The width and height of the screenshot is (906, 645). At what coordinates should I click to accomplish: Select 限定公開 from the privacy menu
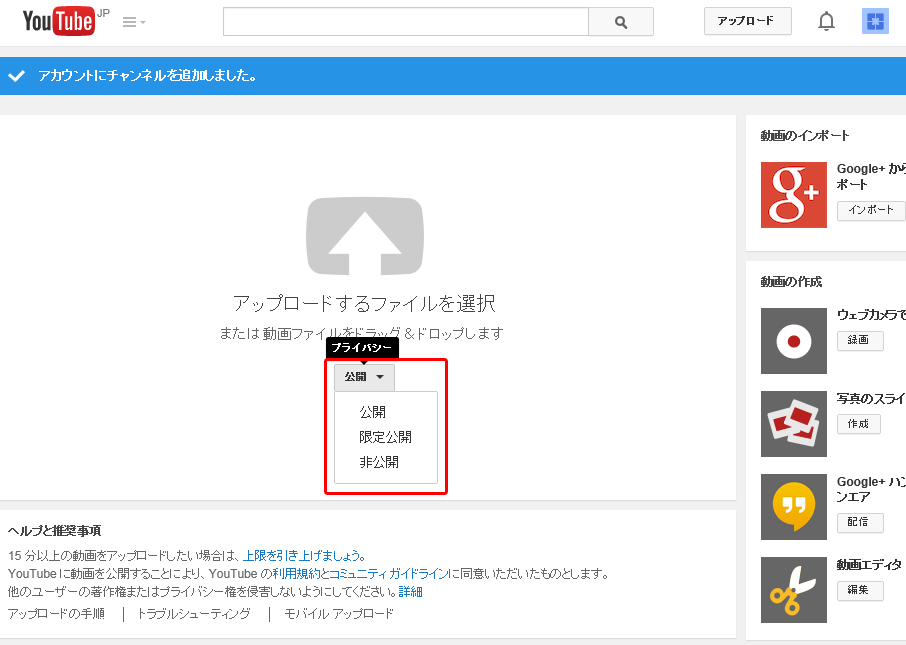click(385, 437)
